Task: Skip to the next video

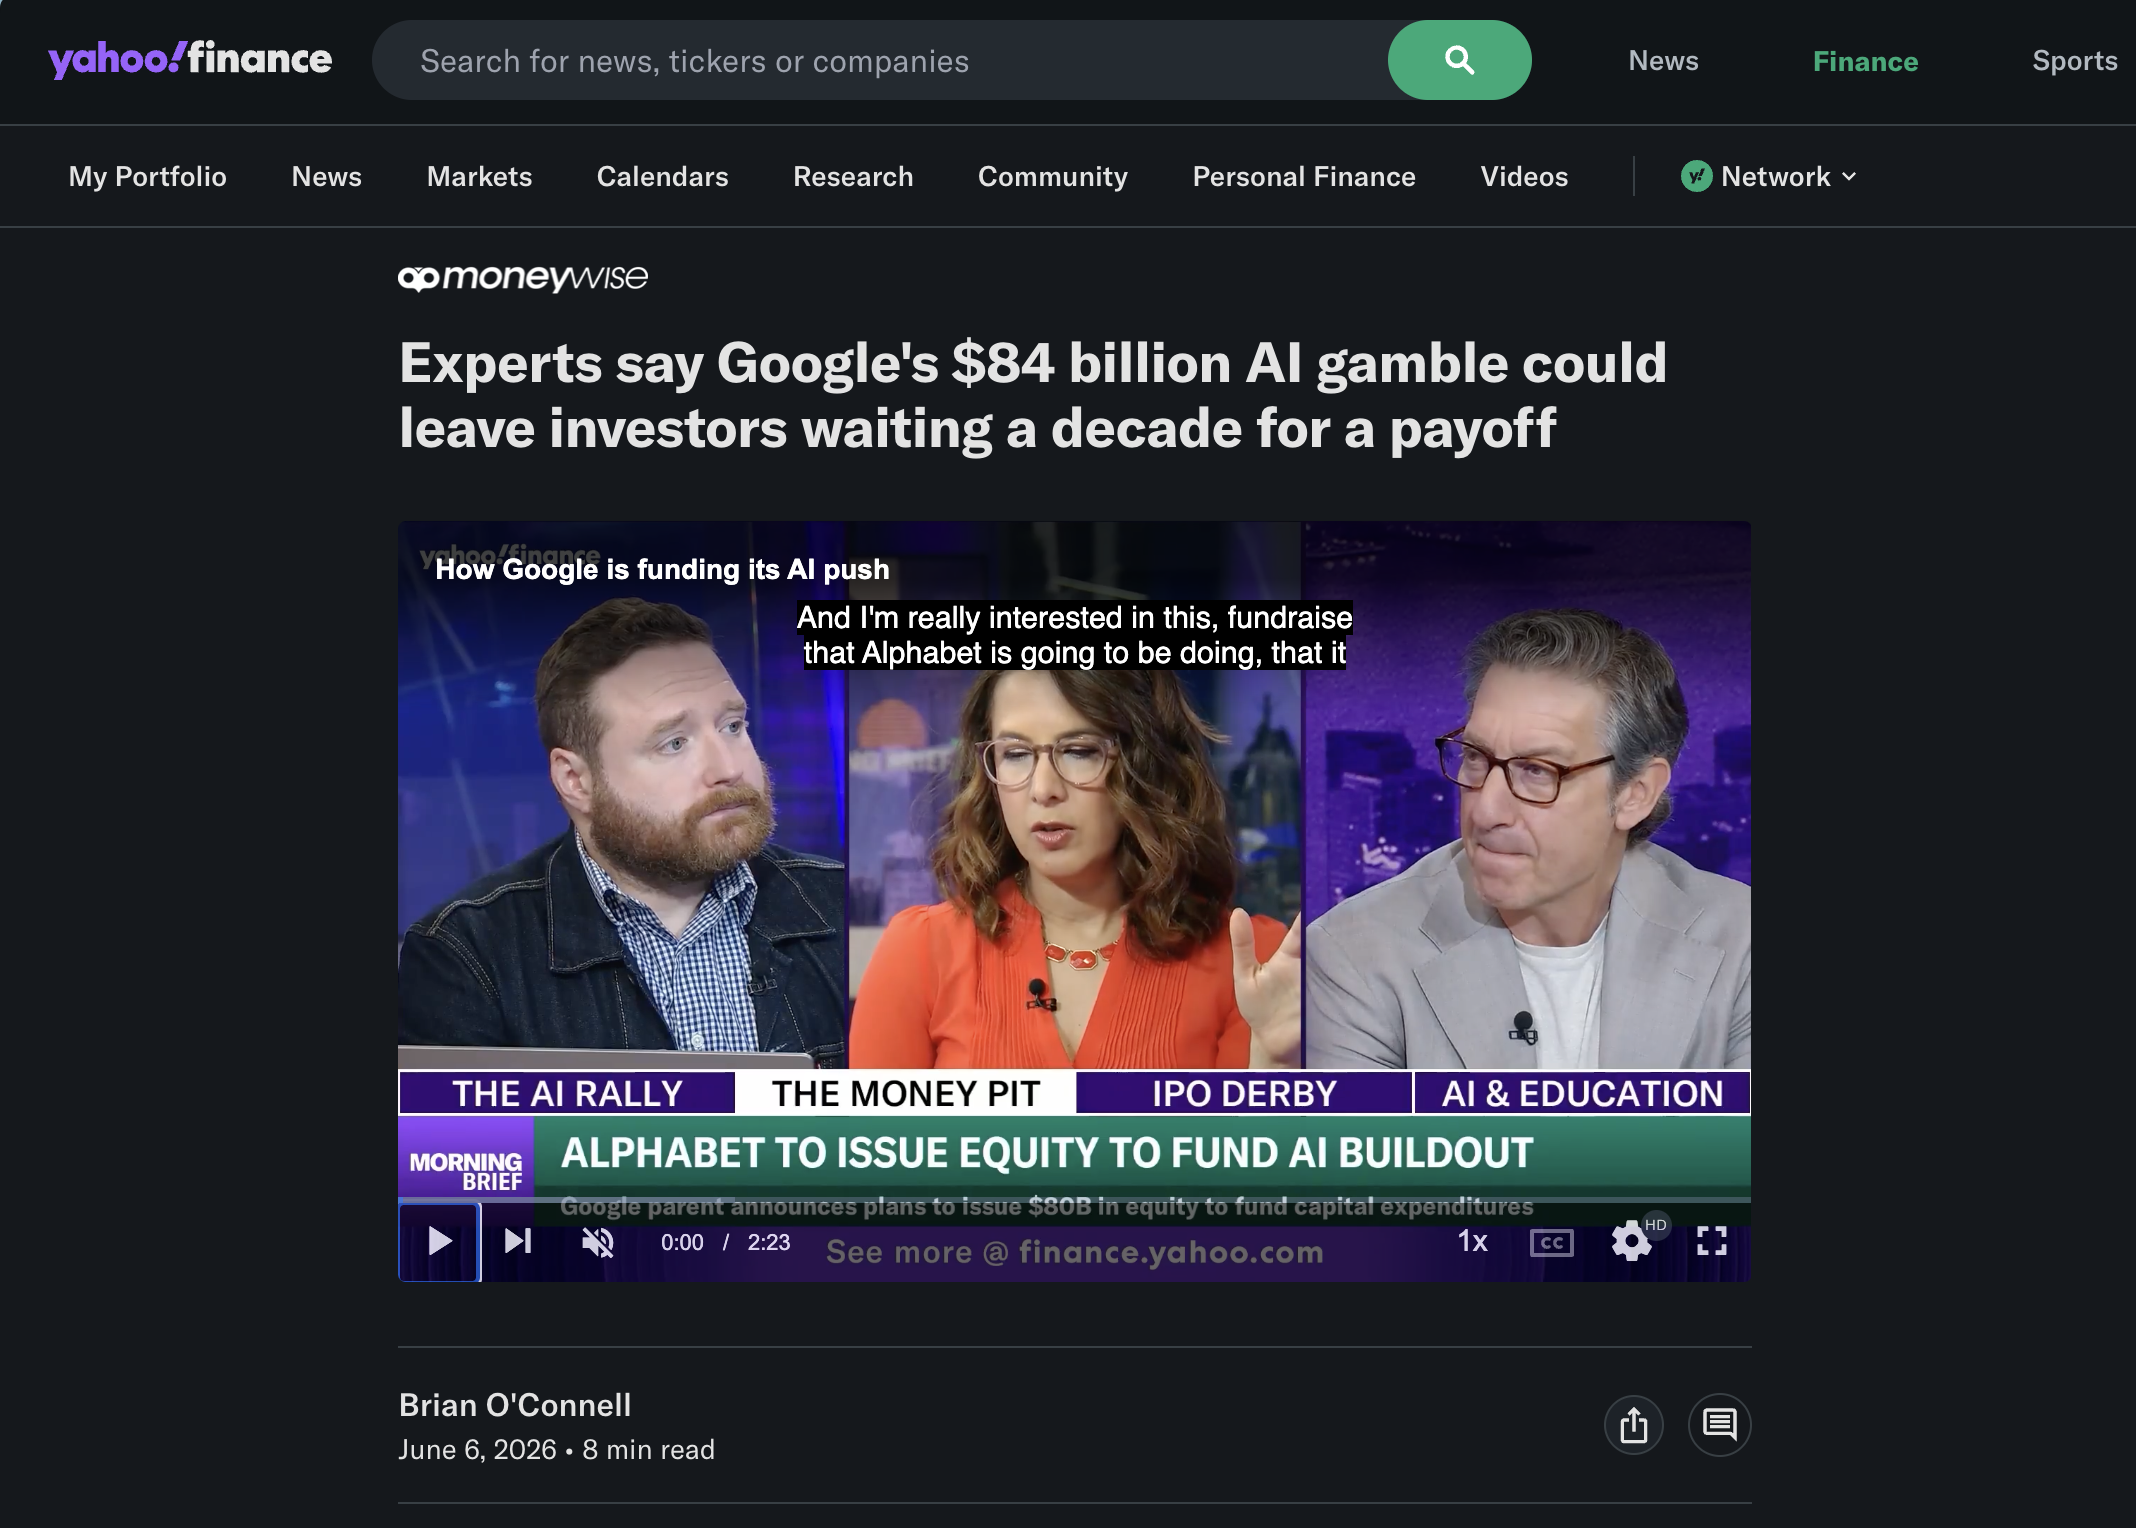Action: pyautogui.click(x=518, y=1242)
